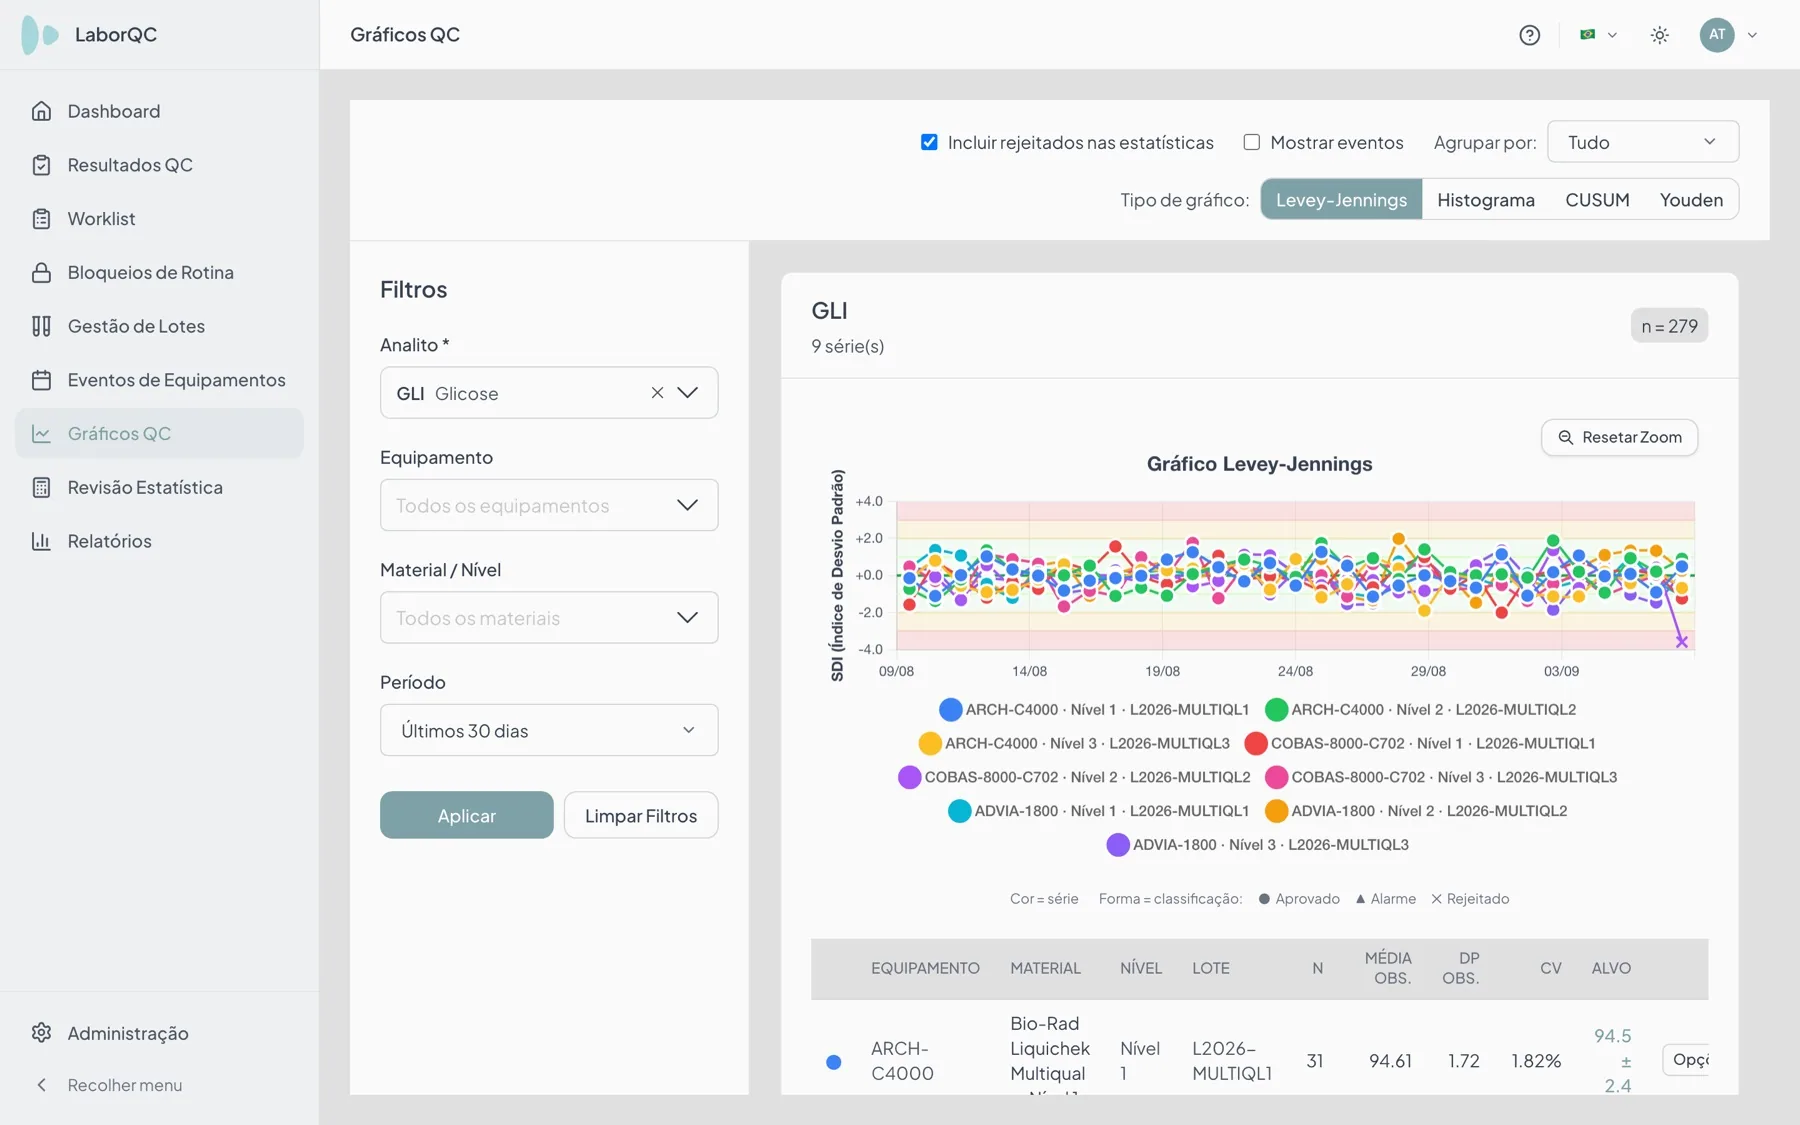
Task: Toggle ARCH-C4000 Nível 2 legend series
Action: point(1420,710)
